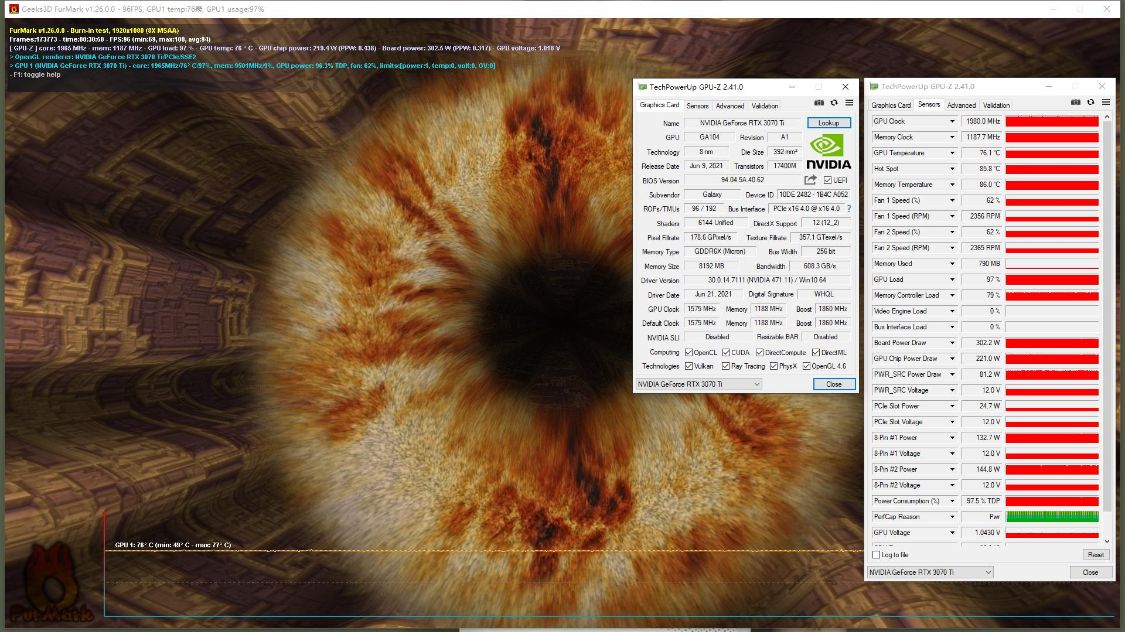Click the 8-Pin #2 Power value 144.8 W
Image resolution: width=1125 pixels, height=632 pixels.
pyautogui.click(x=982, y=469)
